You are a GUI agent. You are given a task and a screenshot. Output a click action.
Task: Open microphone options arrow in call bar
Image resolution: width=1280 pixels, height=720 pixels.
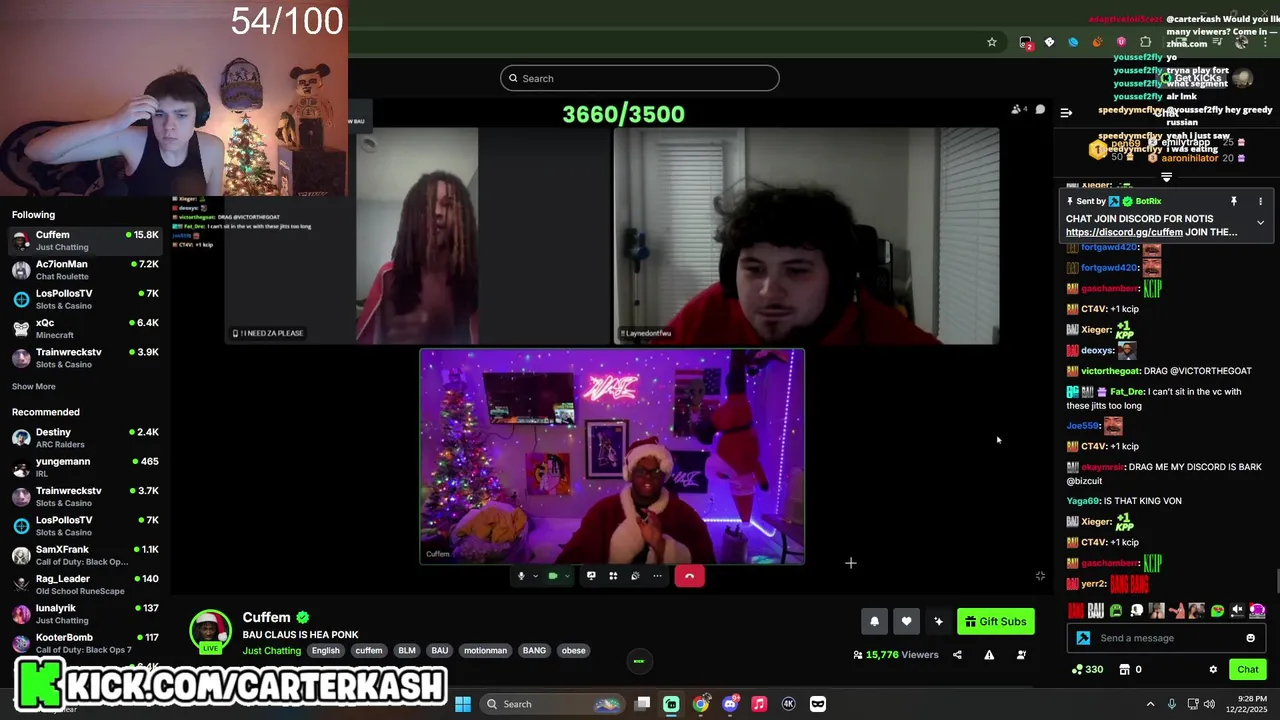(535, 576)
